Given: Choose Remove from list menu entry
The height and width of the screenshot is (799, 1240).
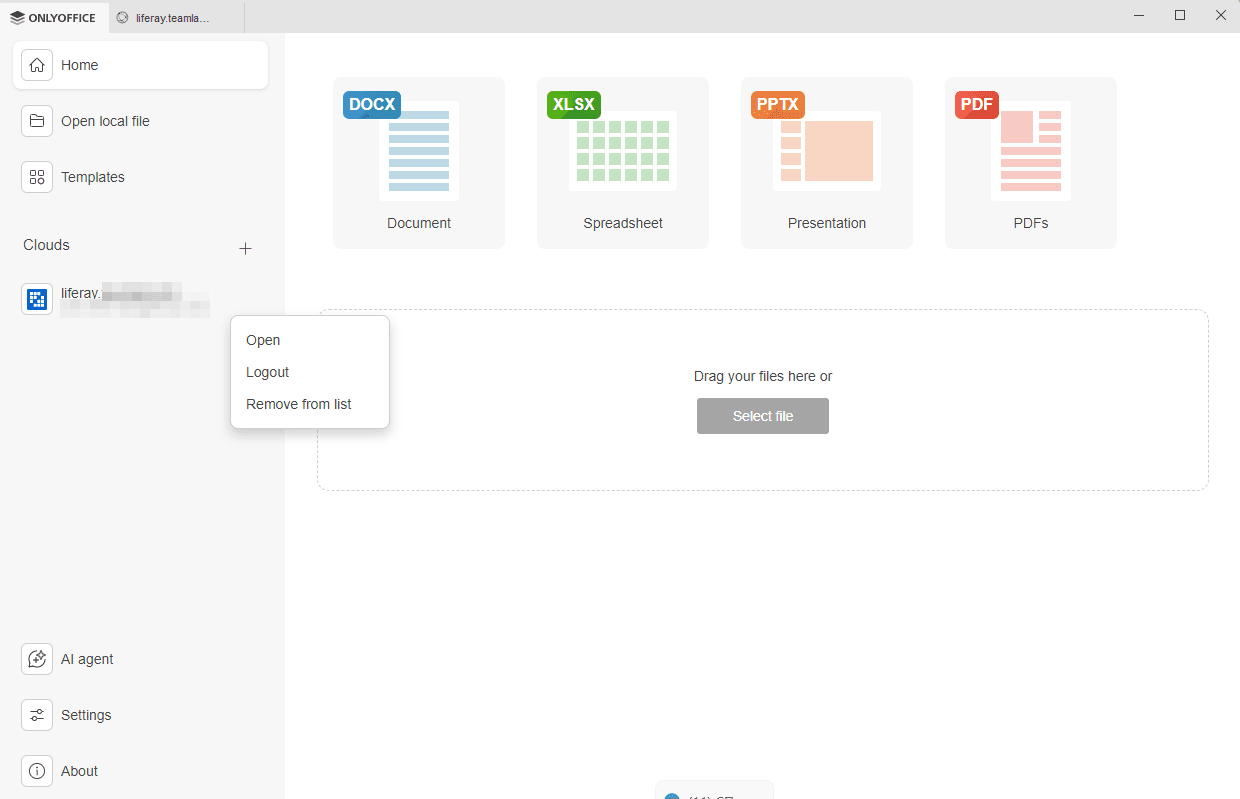Looking at the screenshot, I should 298,404.
